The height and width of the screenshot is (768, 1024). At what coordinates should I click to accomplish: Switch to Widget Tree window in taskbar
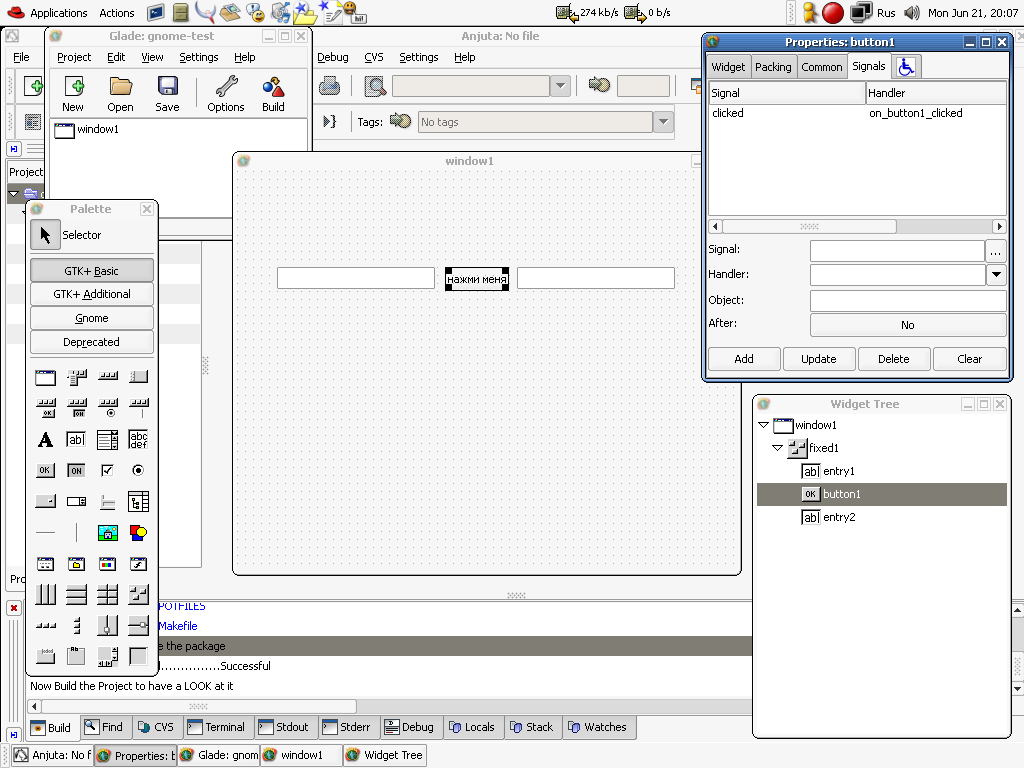point(385,755)
